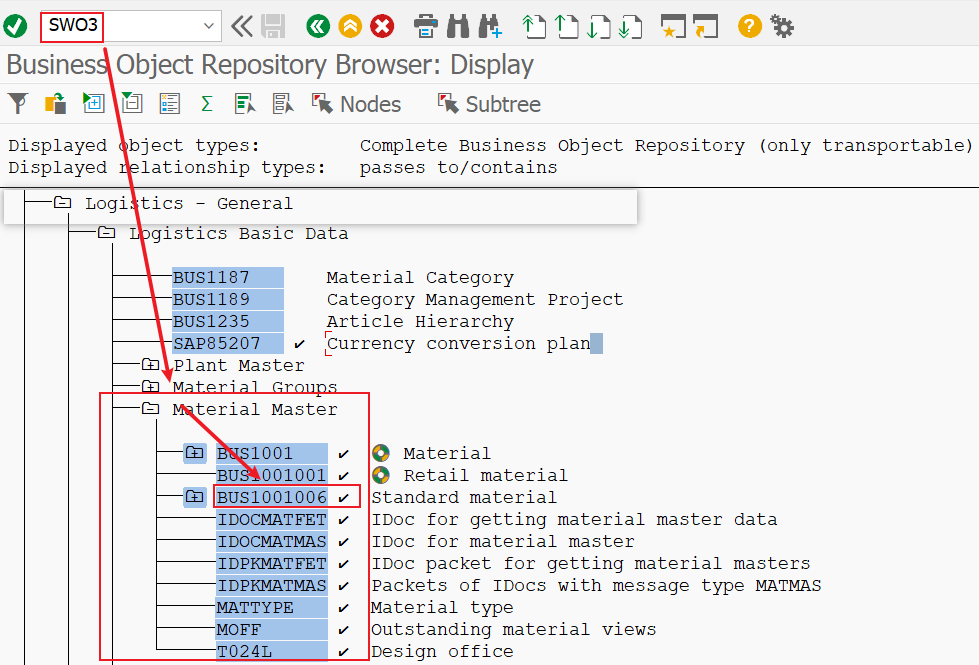979x665 pixels.
Task: Expand the BUS1001 Material node
Action: (195, 453)
